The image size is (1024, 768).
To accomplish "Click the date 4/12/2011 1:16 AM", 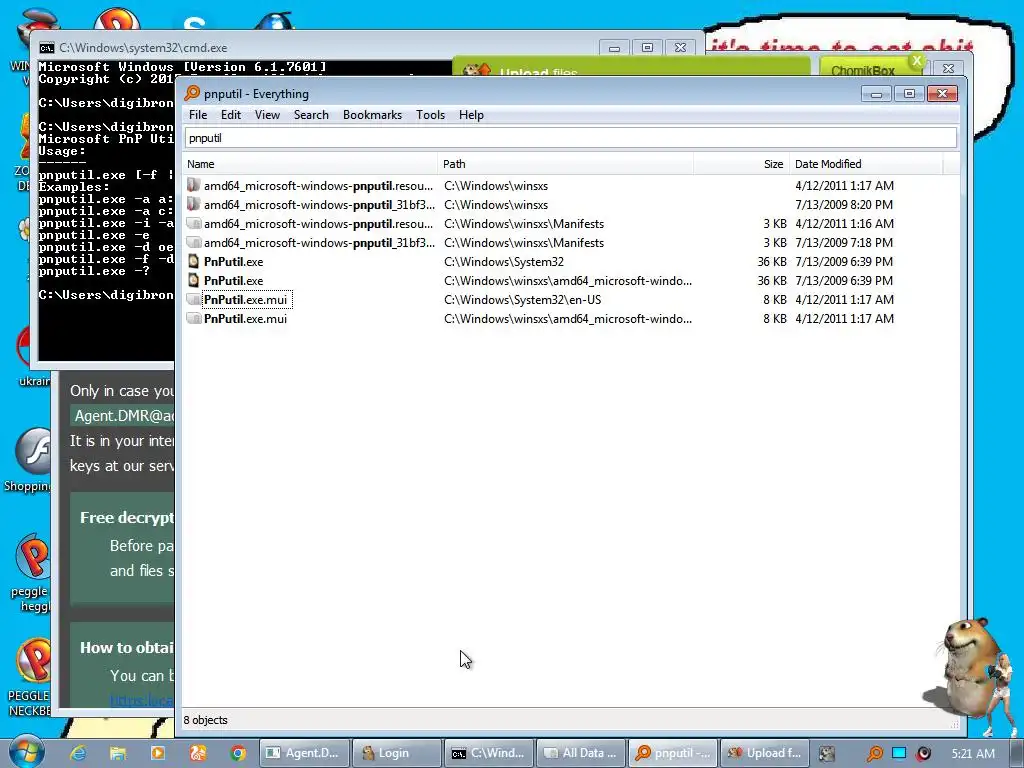I will coord(844,224).
